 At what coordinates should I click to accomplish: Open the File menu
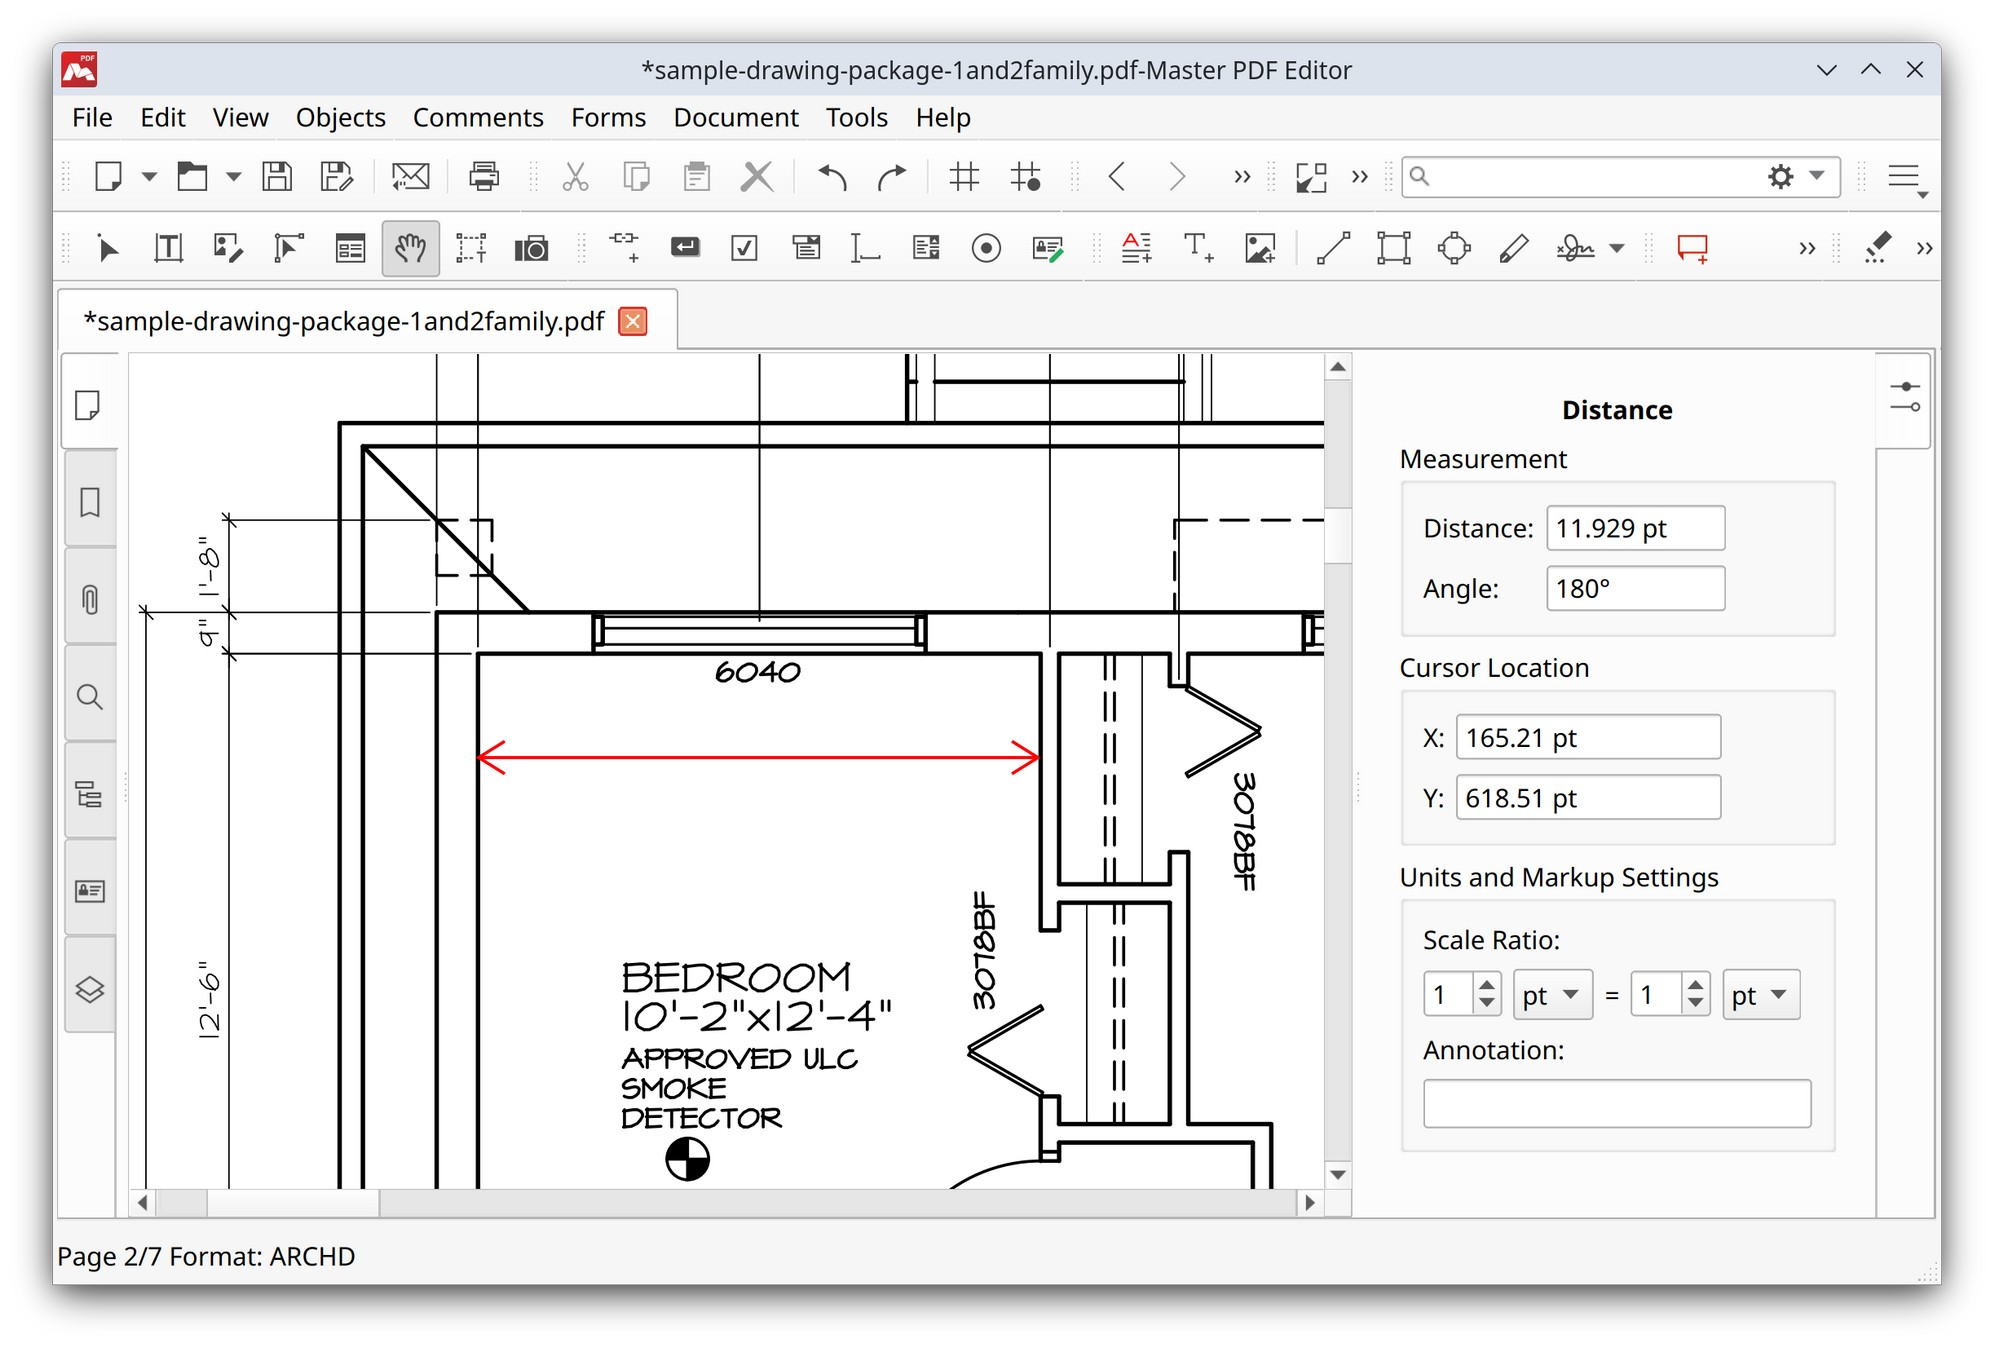pos(92,118)
